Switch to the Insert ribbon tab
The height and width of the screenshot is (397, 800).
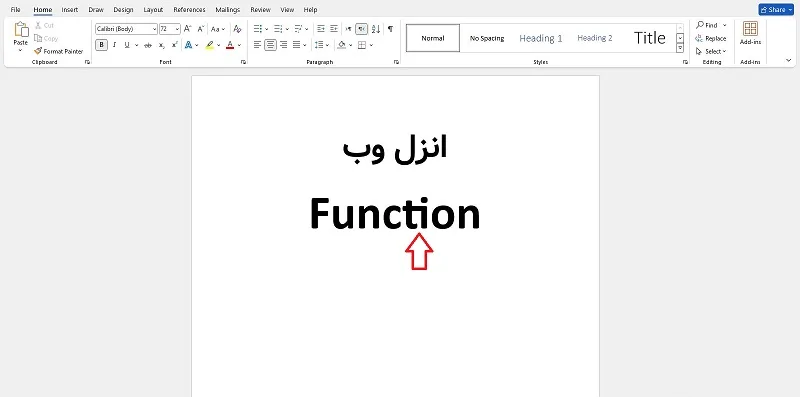pyautogui.click(x=70, y=10)
